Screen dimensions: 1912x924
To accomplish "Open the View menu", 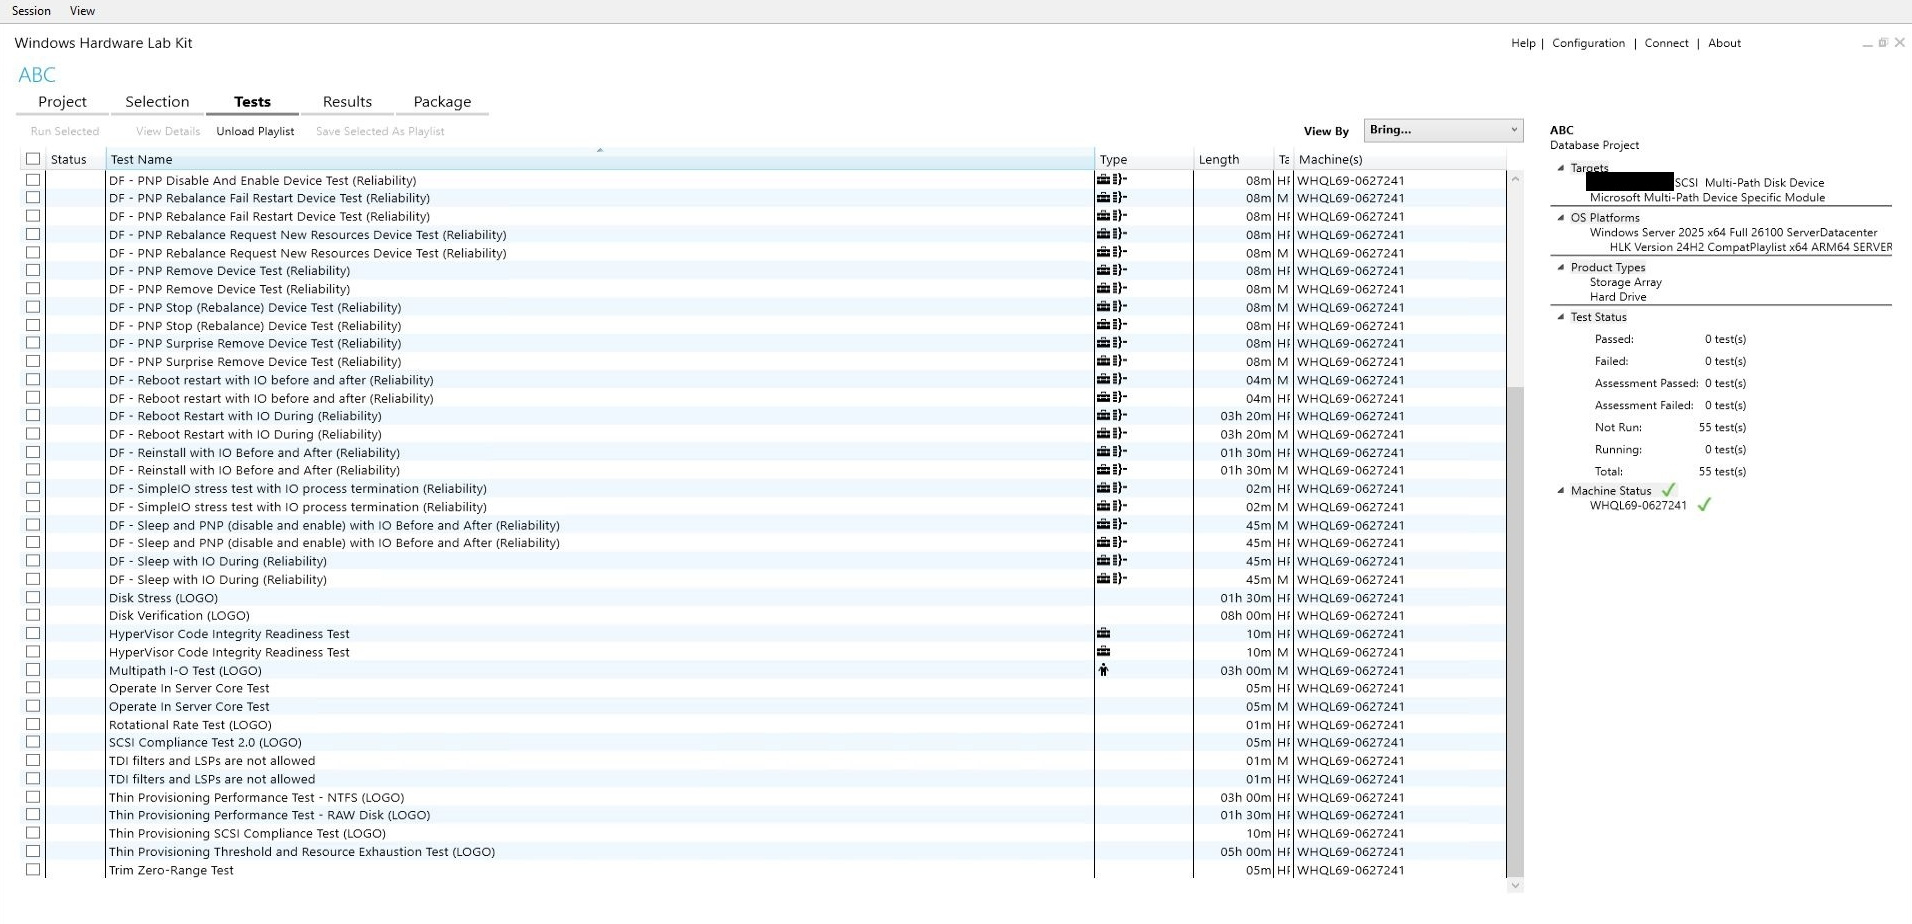I will click(x=82, y=11).
